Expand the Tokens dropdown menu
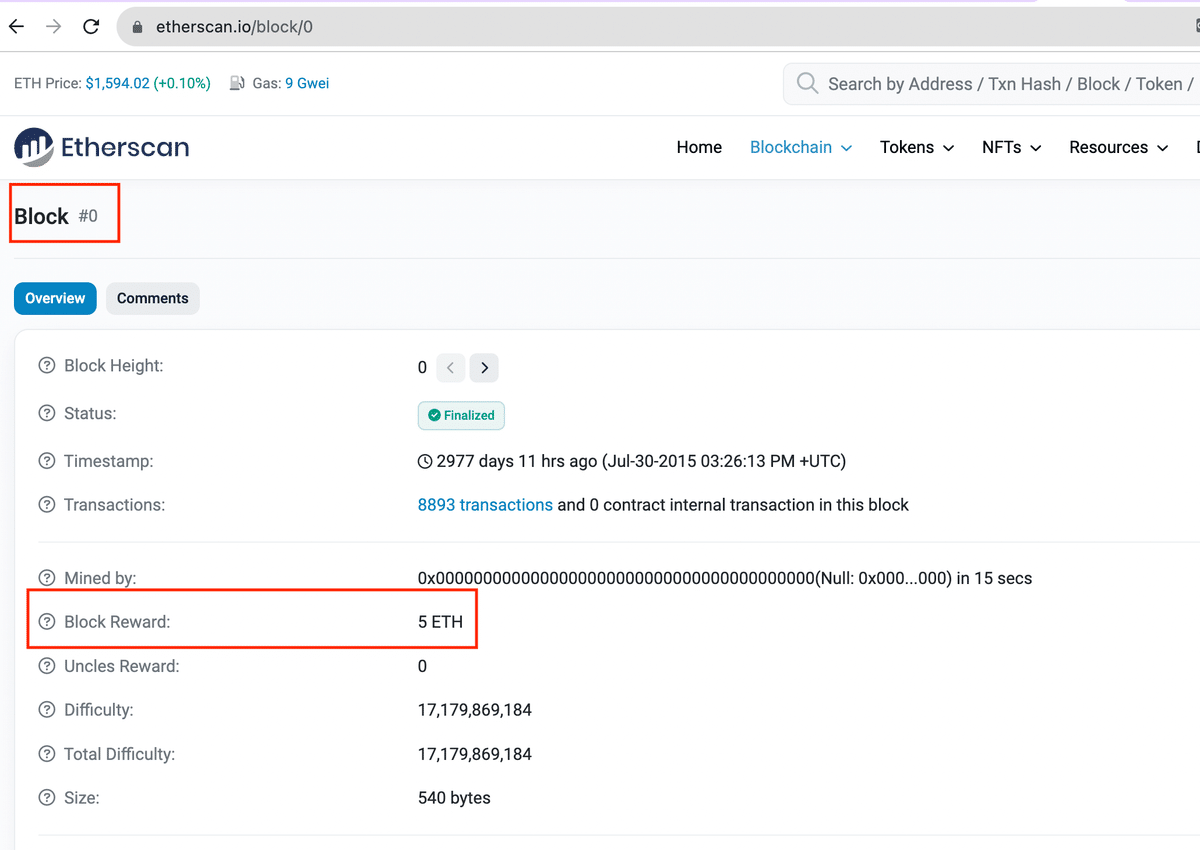 917,147
